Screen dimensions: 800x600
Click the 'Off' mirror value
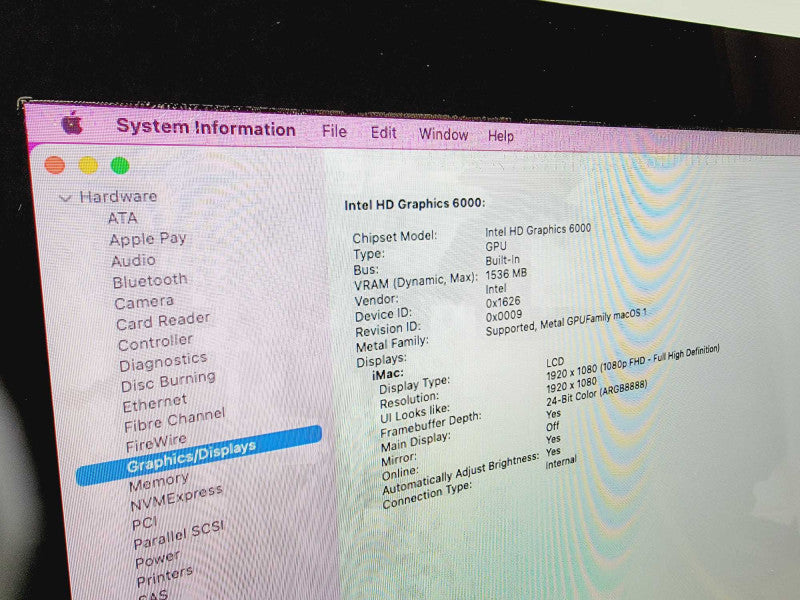click(x=553, y=427)
